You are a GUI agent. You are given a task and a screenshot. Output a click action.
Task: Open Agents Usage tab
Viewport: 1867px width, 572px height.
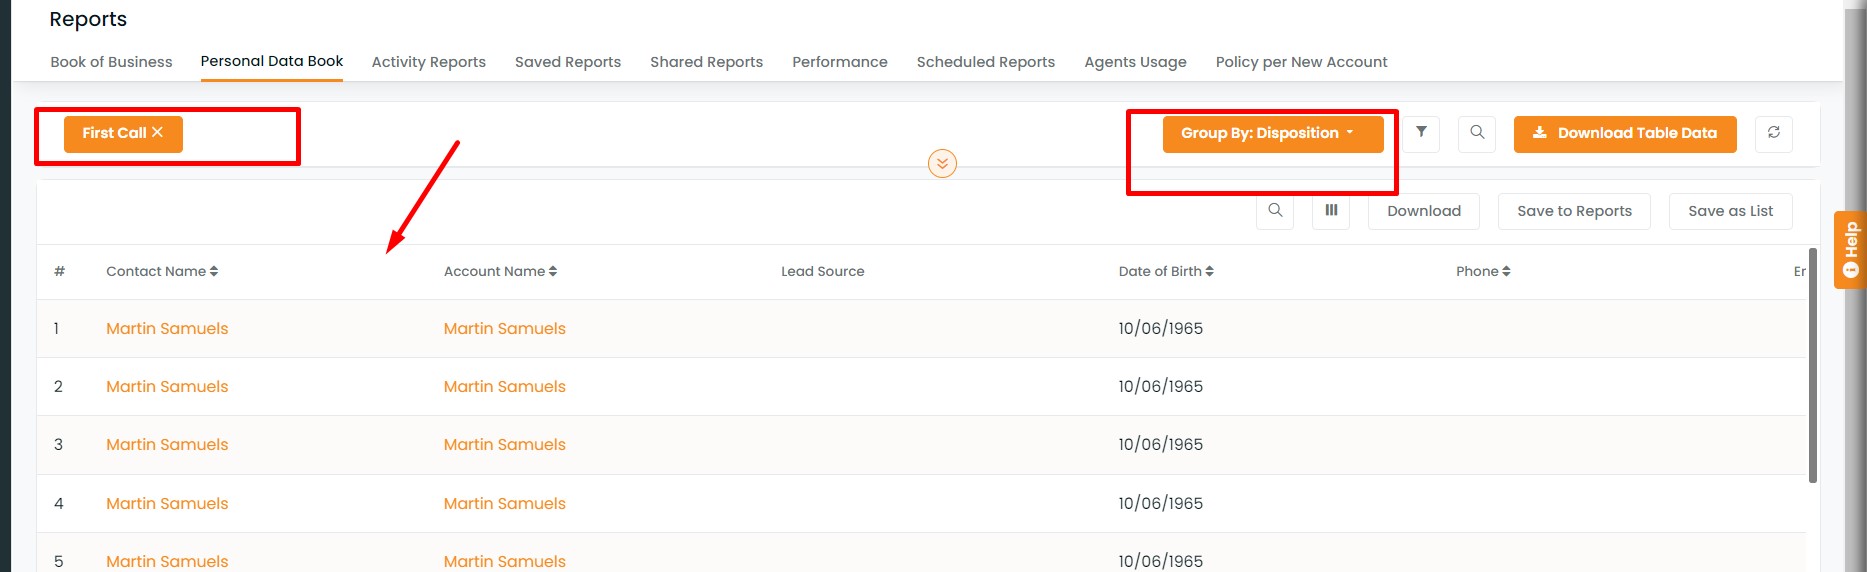point(1135,62)
